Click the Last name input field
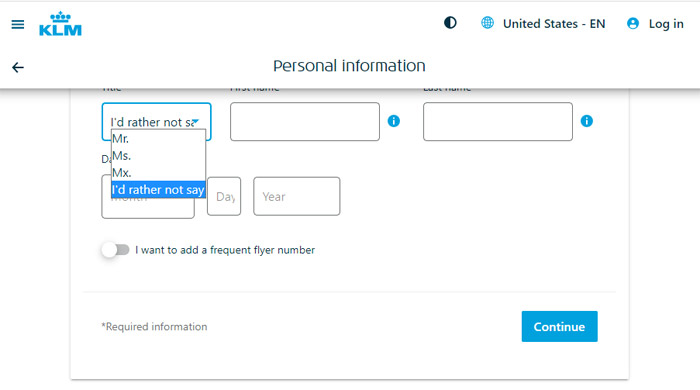This screenshot has width=700, height=390. tap(498, 122)
